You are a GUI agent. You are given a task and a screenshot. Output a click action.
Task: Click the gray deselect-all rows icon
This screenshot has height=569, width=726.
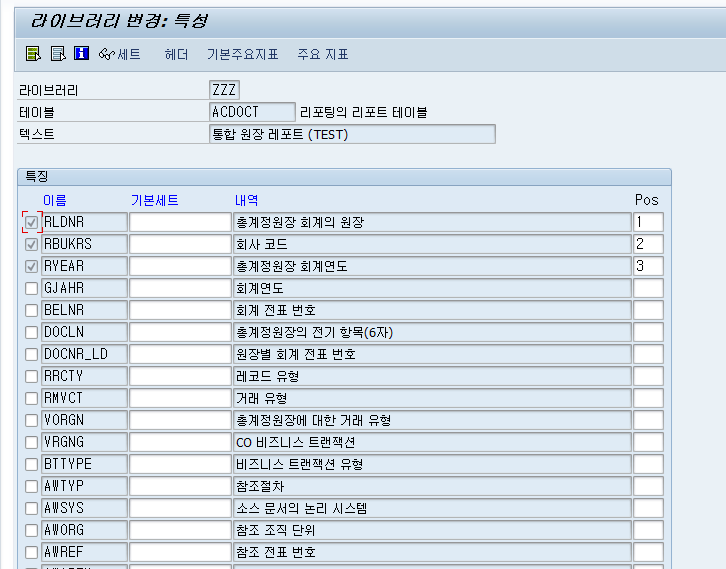point(58,54)
